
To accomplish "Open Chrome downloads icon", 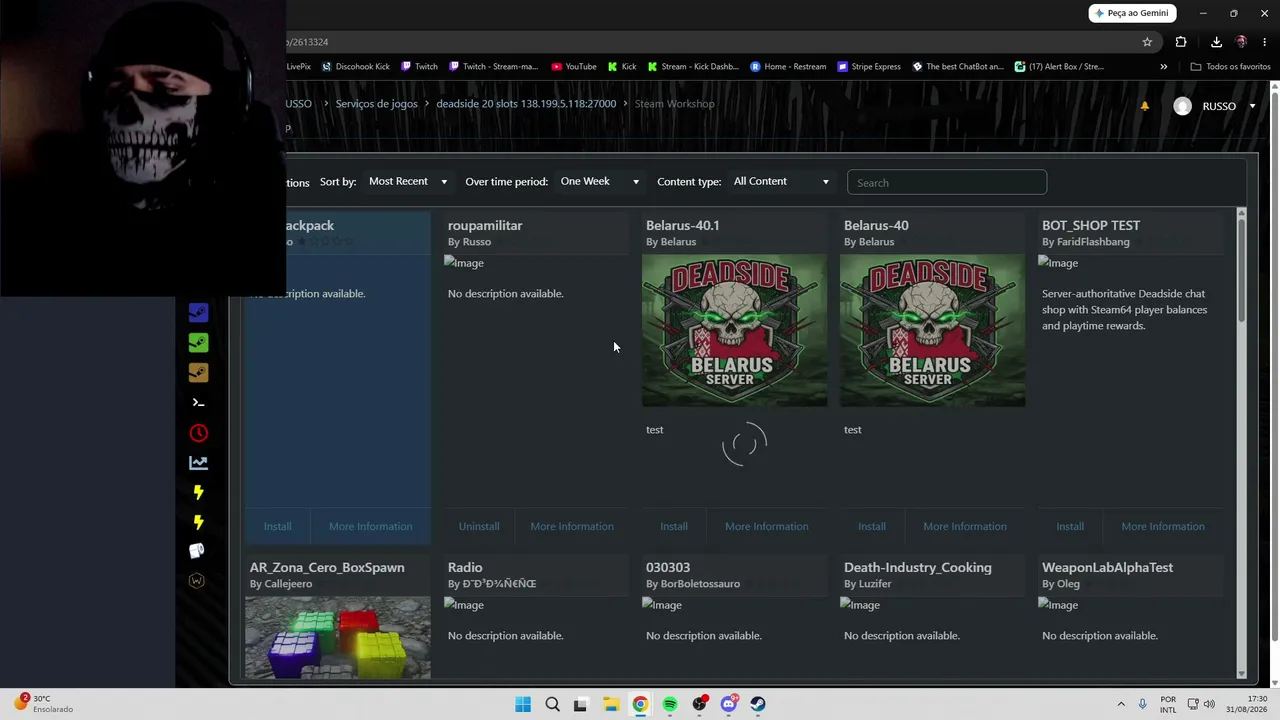I will [x=1216, y=42].
